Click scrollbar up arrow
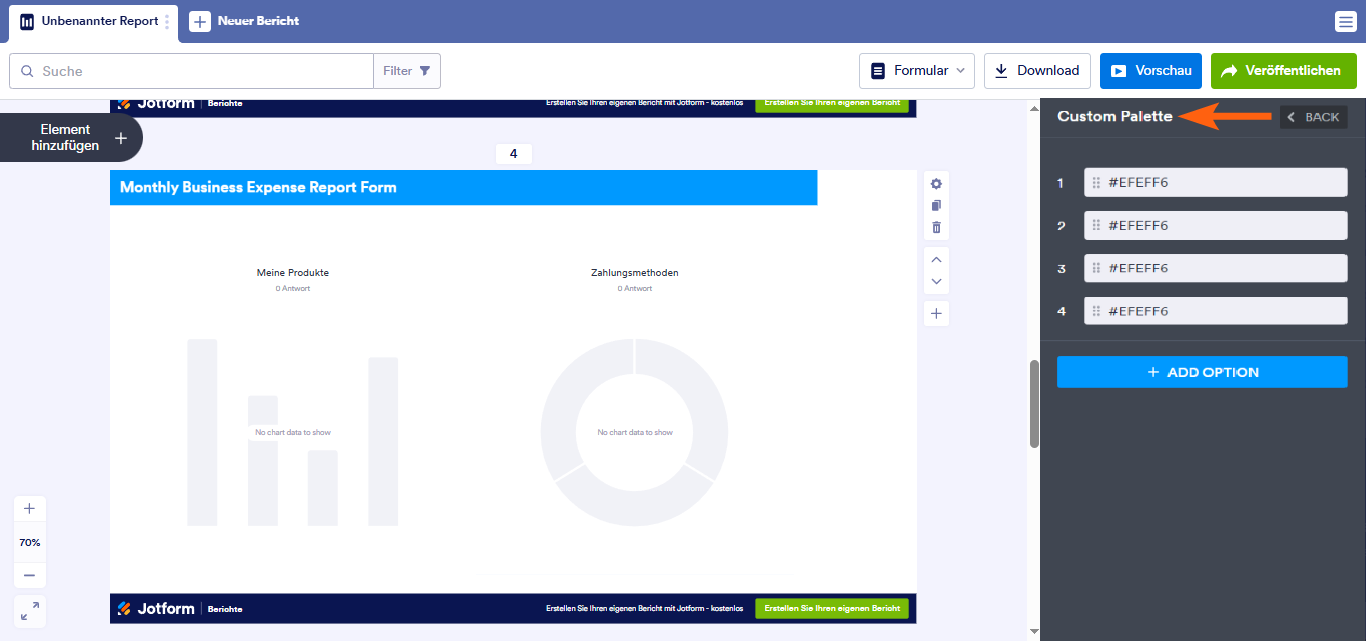 click(x=1034, y=107)
